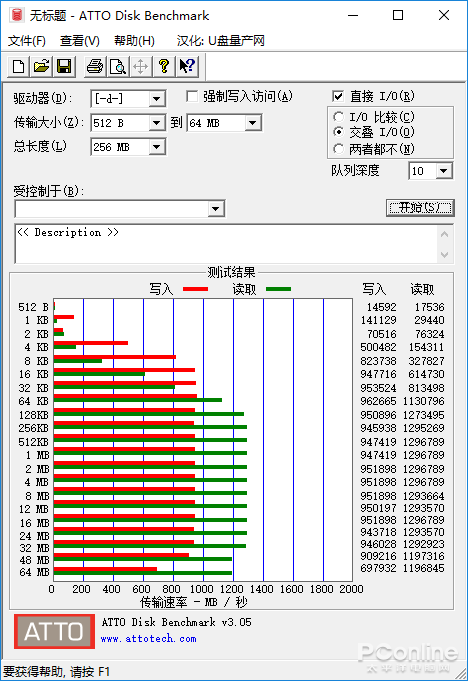The height and width of the screenshot is (681, 468).
Task: Click the 2 KB row write value 70516
Action: (x=382, y=334)
